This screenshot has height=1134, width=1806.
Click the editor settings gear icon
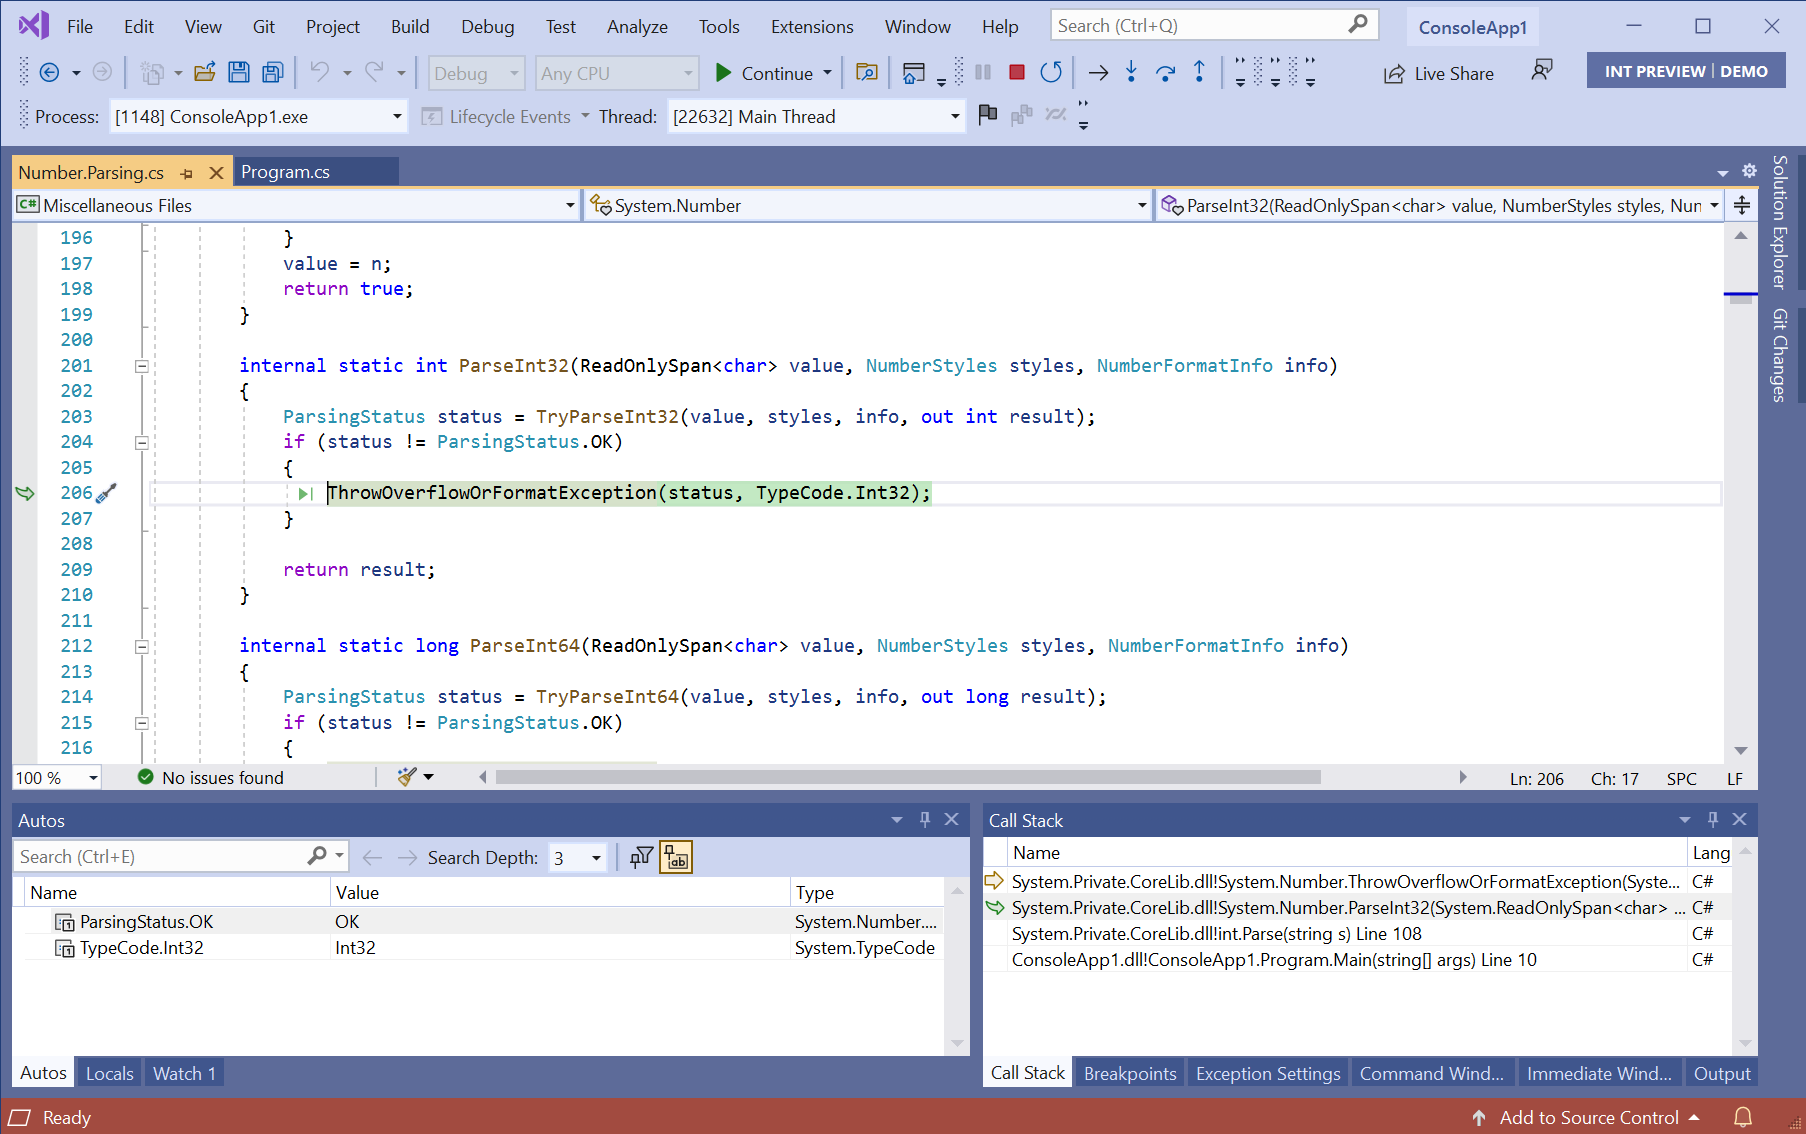point(1749,171)
